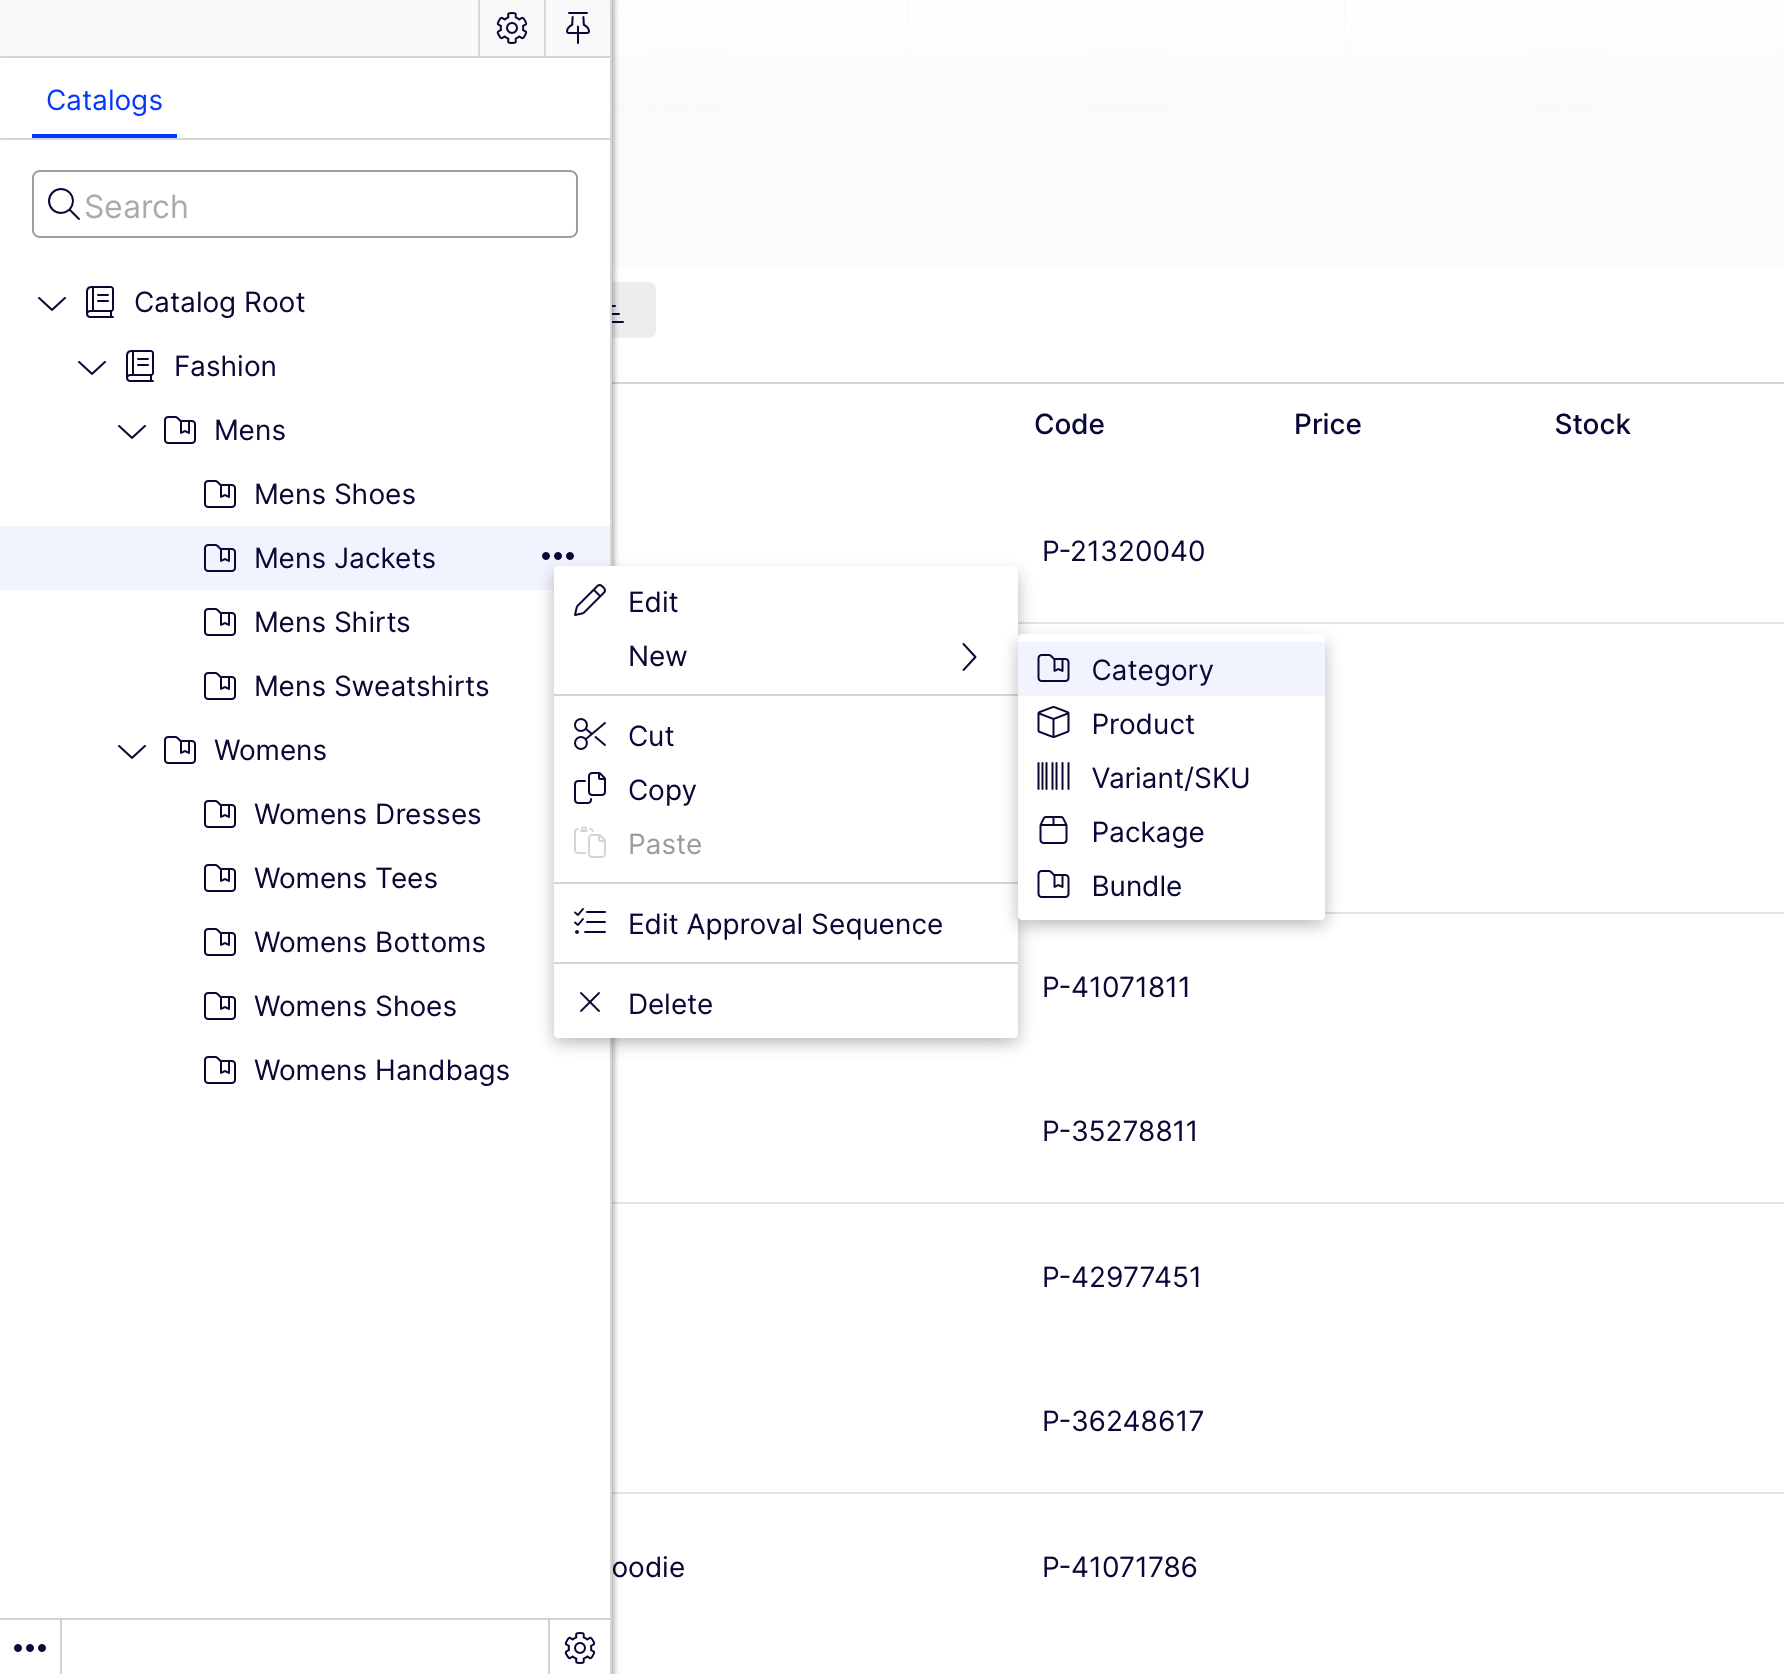The image size is (1784, 1674).
Task: Click the settings gear at the bottom right
Action: [x=580, y=1647]
